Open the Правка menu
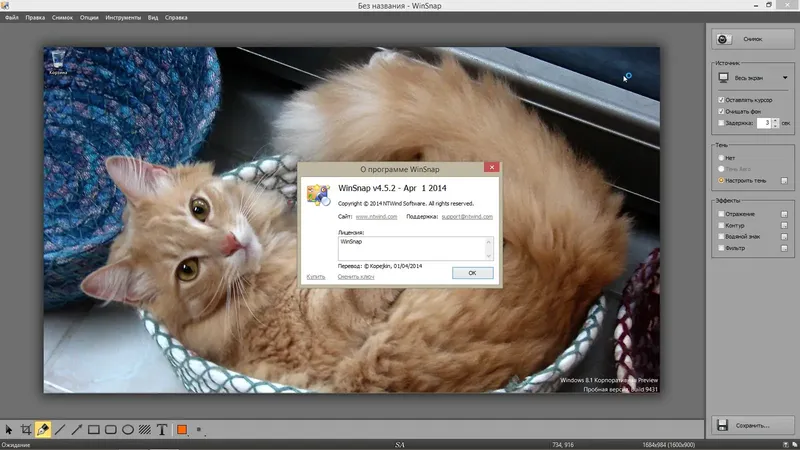This screenshot has height=450, width=800. [x=35, y=17]
